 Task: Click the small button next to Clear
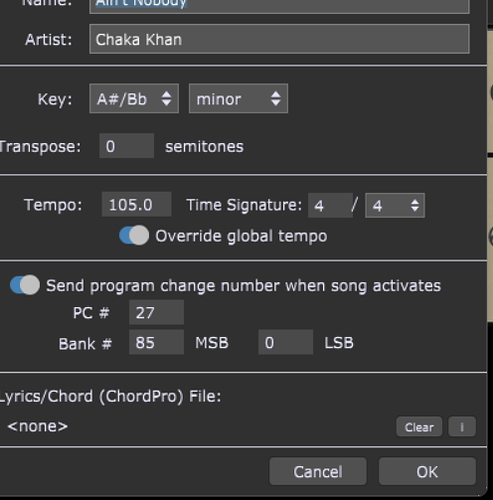pos(462,427)
